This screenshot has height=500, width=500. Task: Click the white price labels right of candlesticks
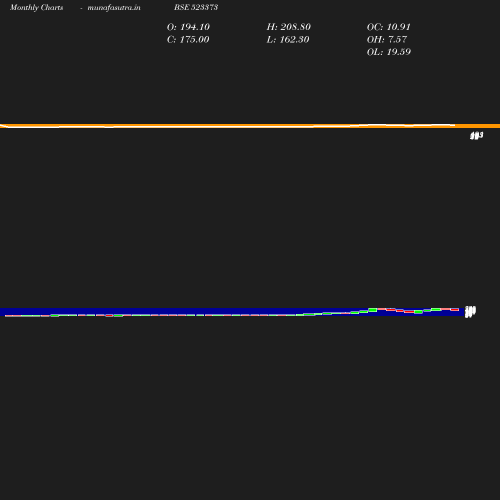click(x=470, y=312)
